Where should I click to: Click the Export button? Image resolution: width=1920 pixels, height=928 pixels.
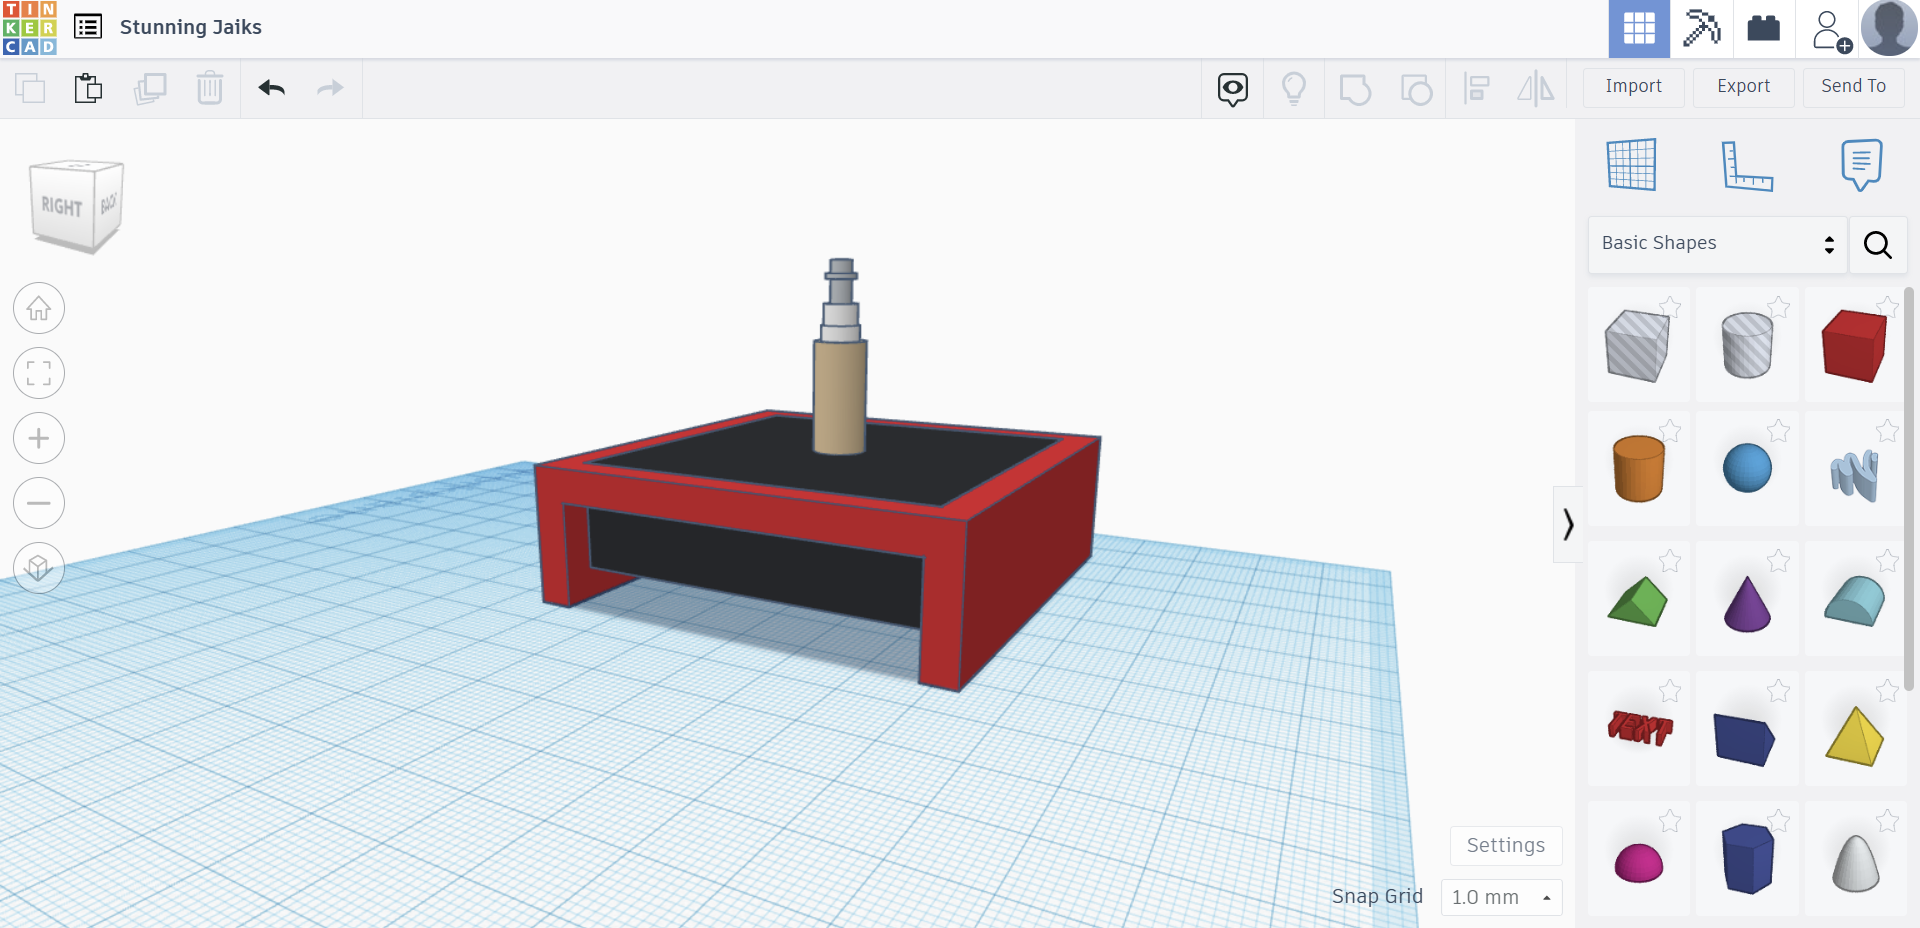(1743, 87)
